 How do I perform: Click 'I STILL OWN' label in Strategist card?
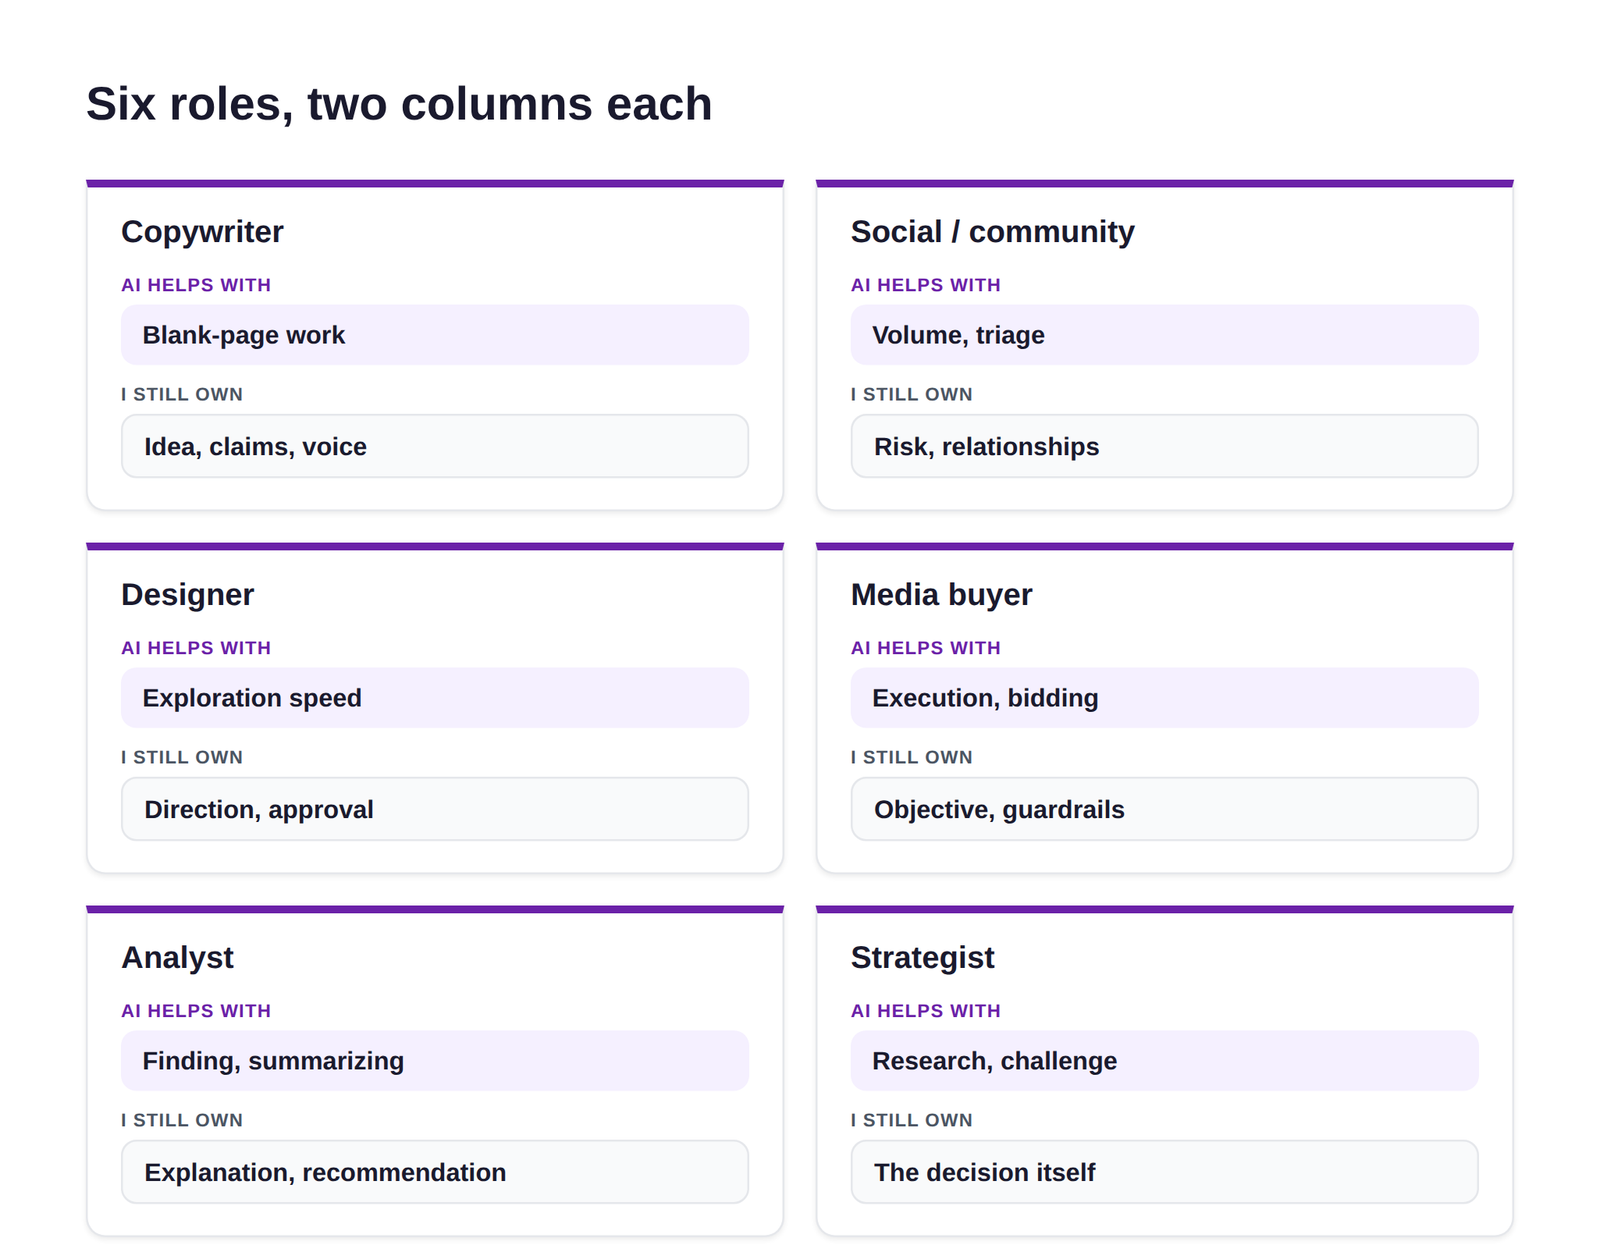912,1120
